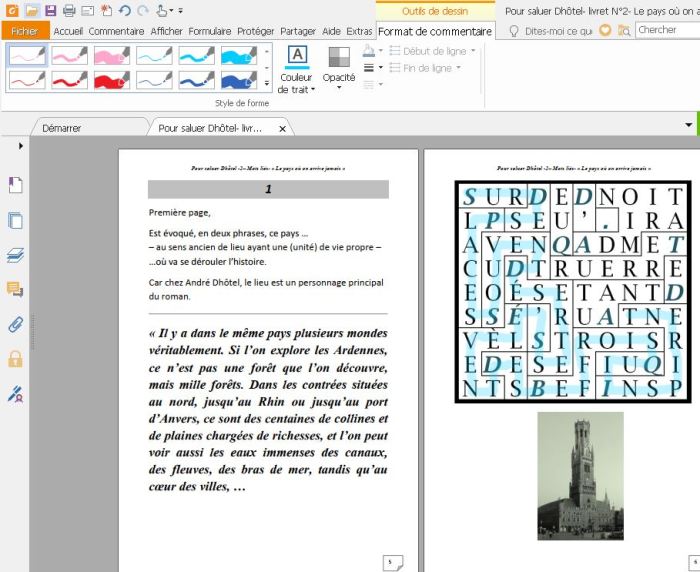Open the Afficher ribbon tab
This screenshot has height=572, width=700.
tap(167, 31)
